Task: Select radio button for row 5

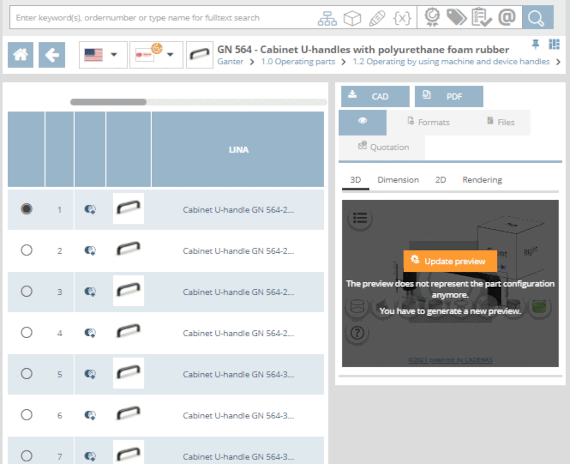Action: [27, 373]
